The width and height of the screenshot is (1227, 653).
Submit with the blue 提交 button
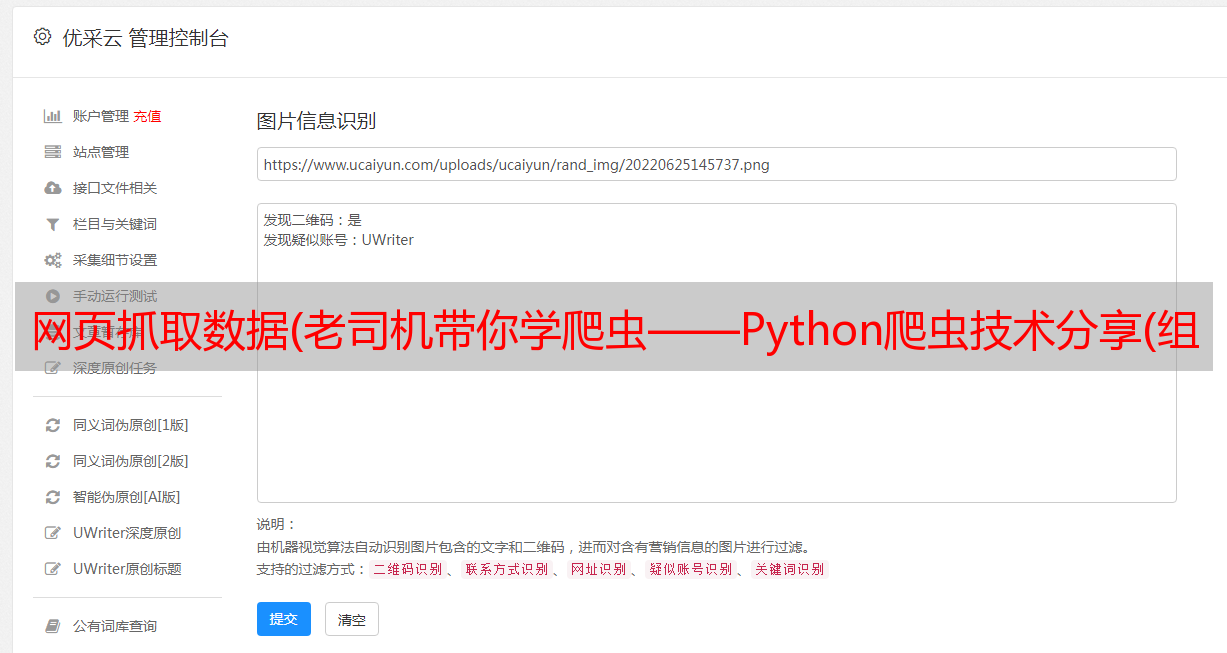pos(284,619)
